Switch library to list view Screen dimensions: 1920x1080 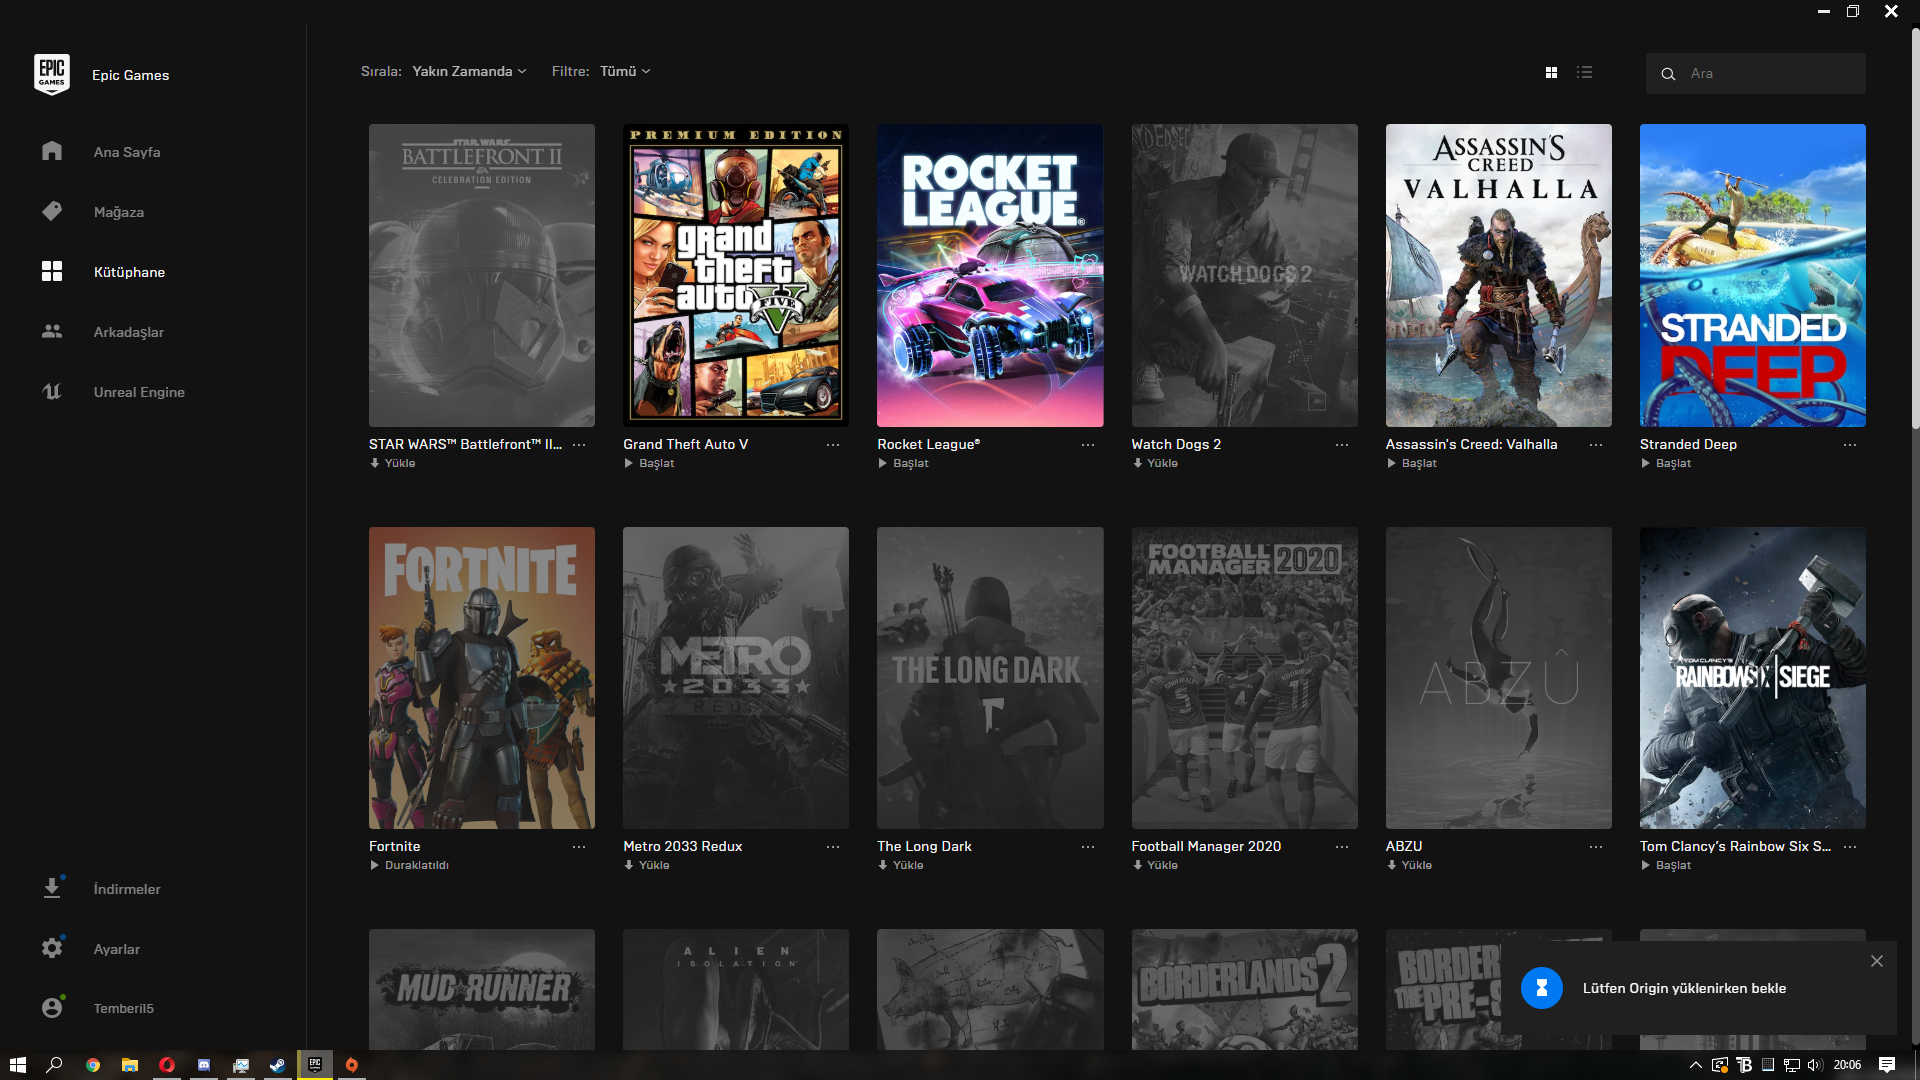click(1584, 72)
